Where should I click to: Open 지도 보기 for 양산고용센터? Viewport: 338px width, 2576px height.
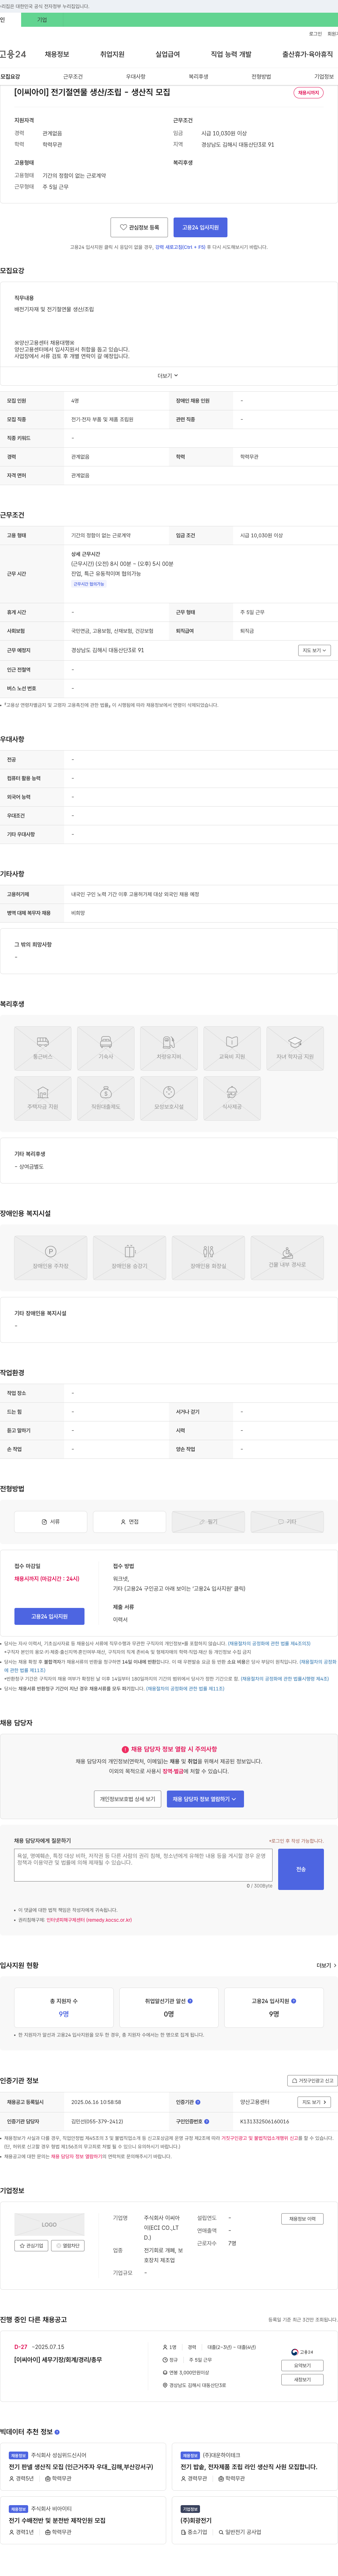tap(314, 2102)
